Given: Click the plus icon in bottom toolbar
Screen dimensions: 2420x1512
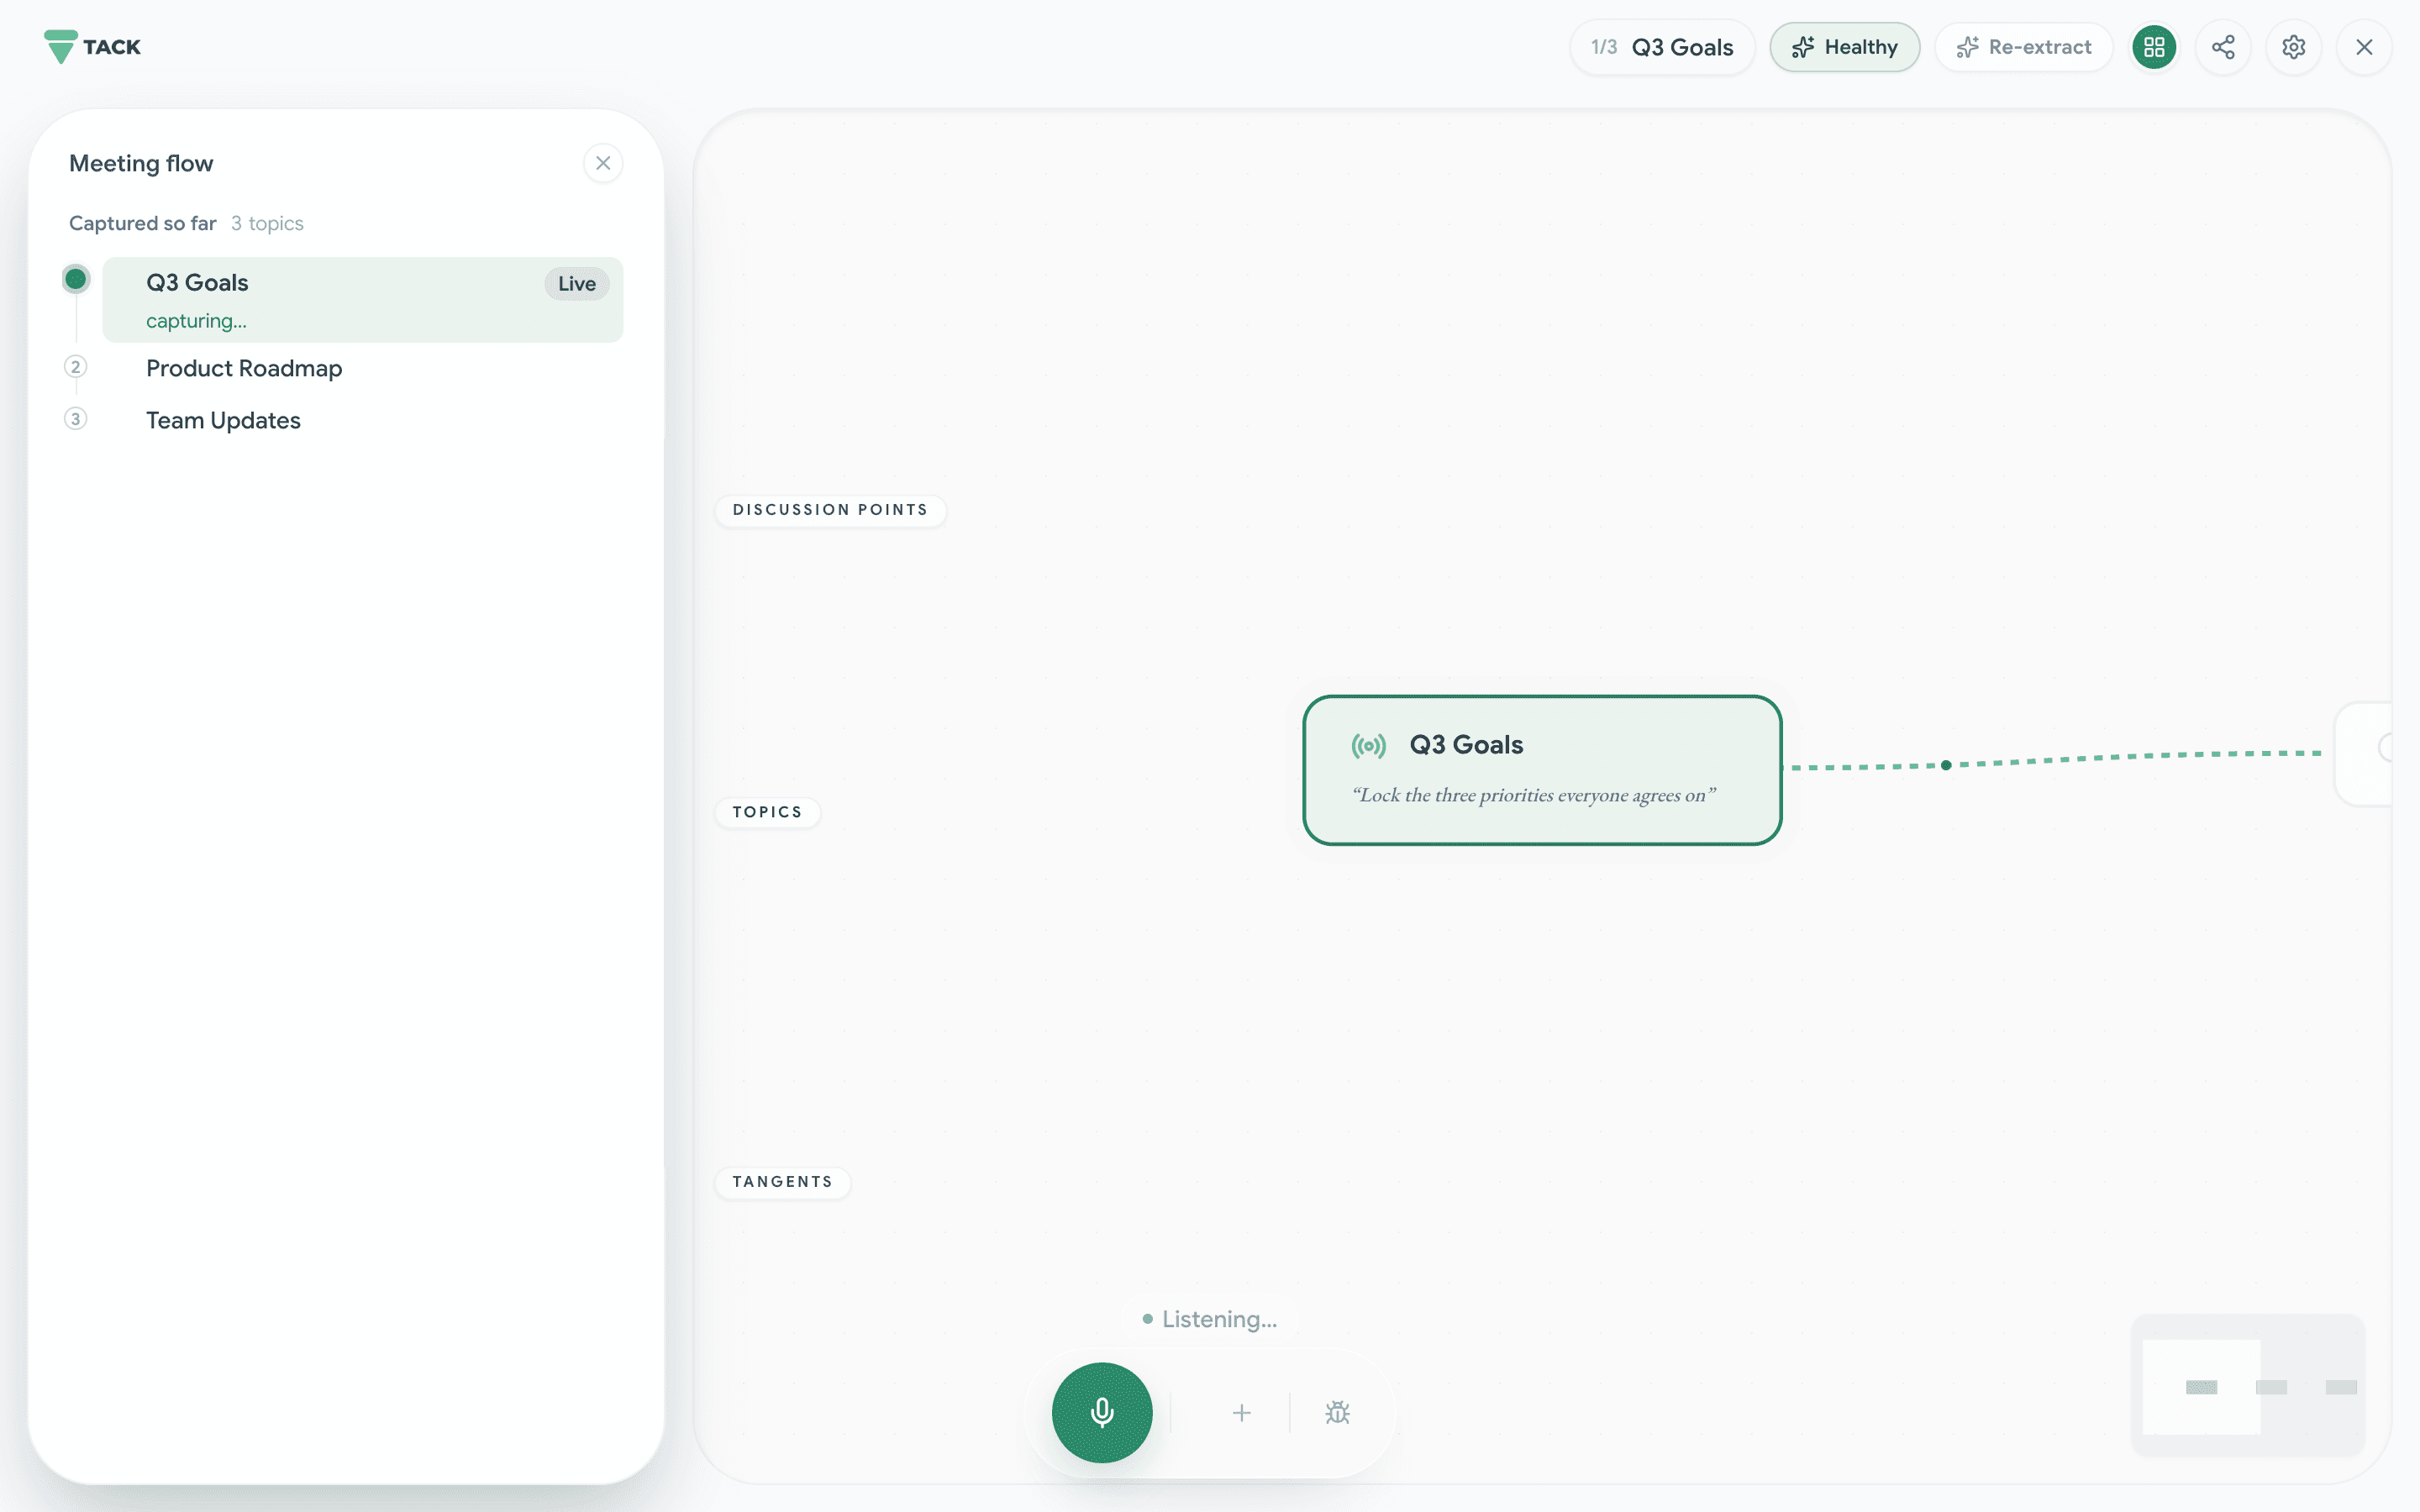Looking at the screenshot, I should point(1241,1412).
